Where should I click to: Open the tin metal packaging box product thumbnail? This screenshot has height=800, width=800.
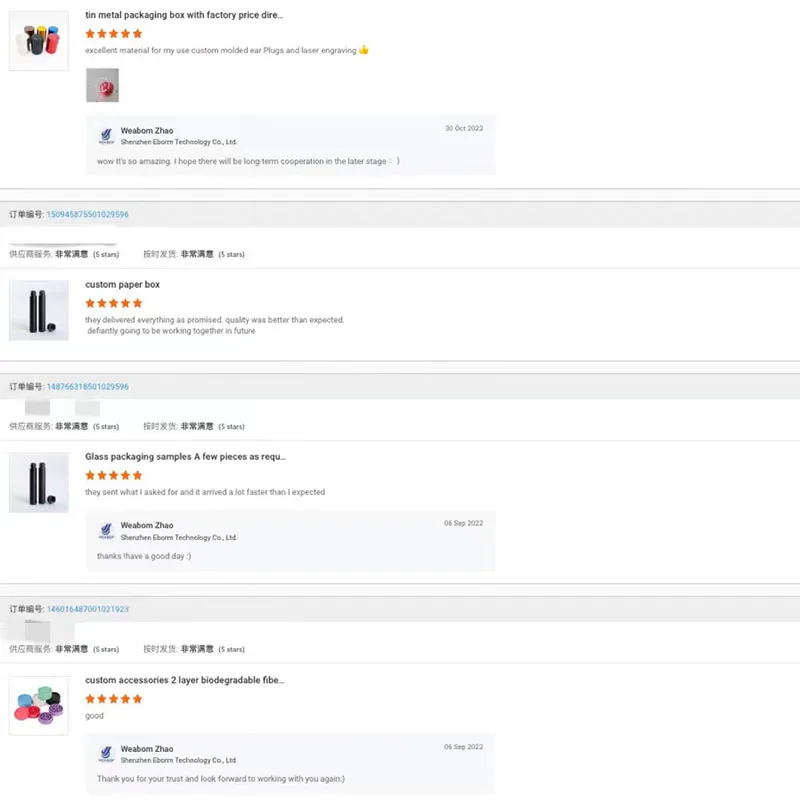39,41
